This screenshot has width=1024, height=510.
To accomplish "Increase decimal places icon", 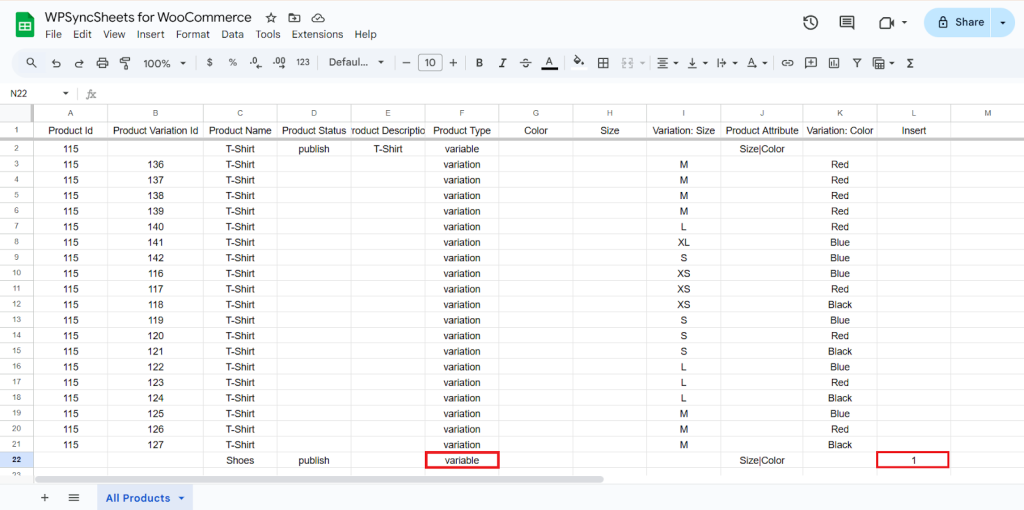I will 279,63.
